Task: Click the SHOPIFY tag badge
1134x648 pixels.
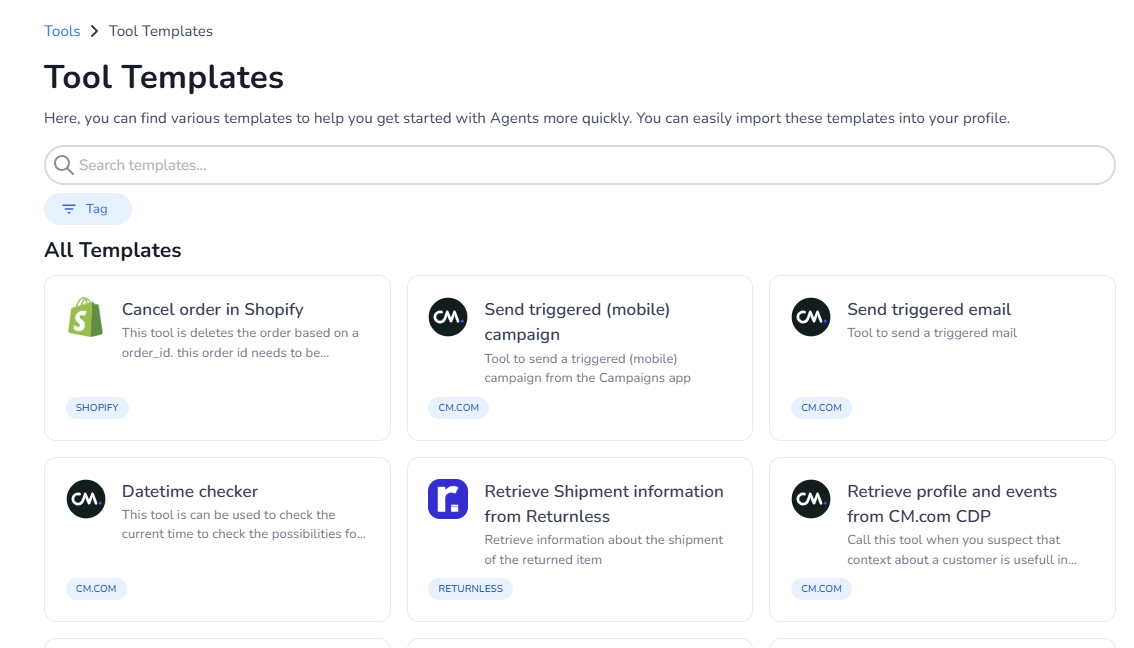Action: [x=97, y=408]
